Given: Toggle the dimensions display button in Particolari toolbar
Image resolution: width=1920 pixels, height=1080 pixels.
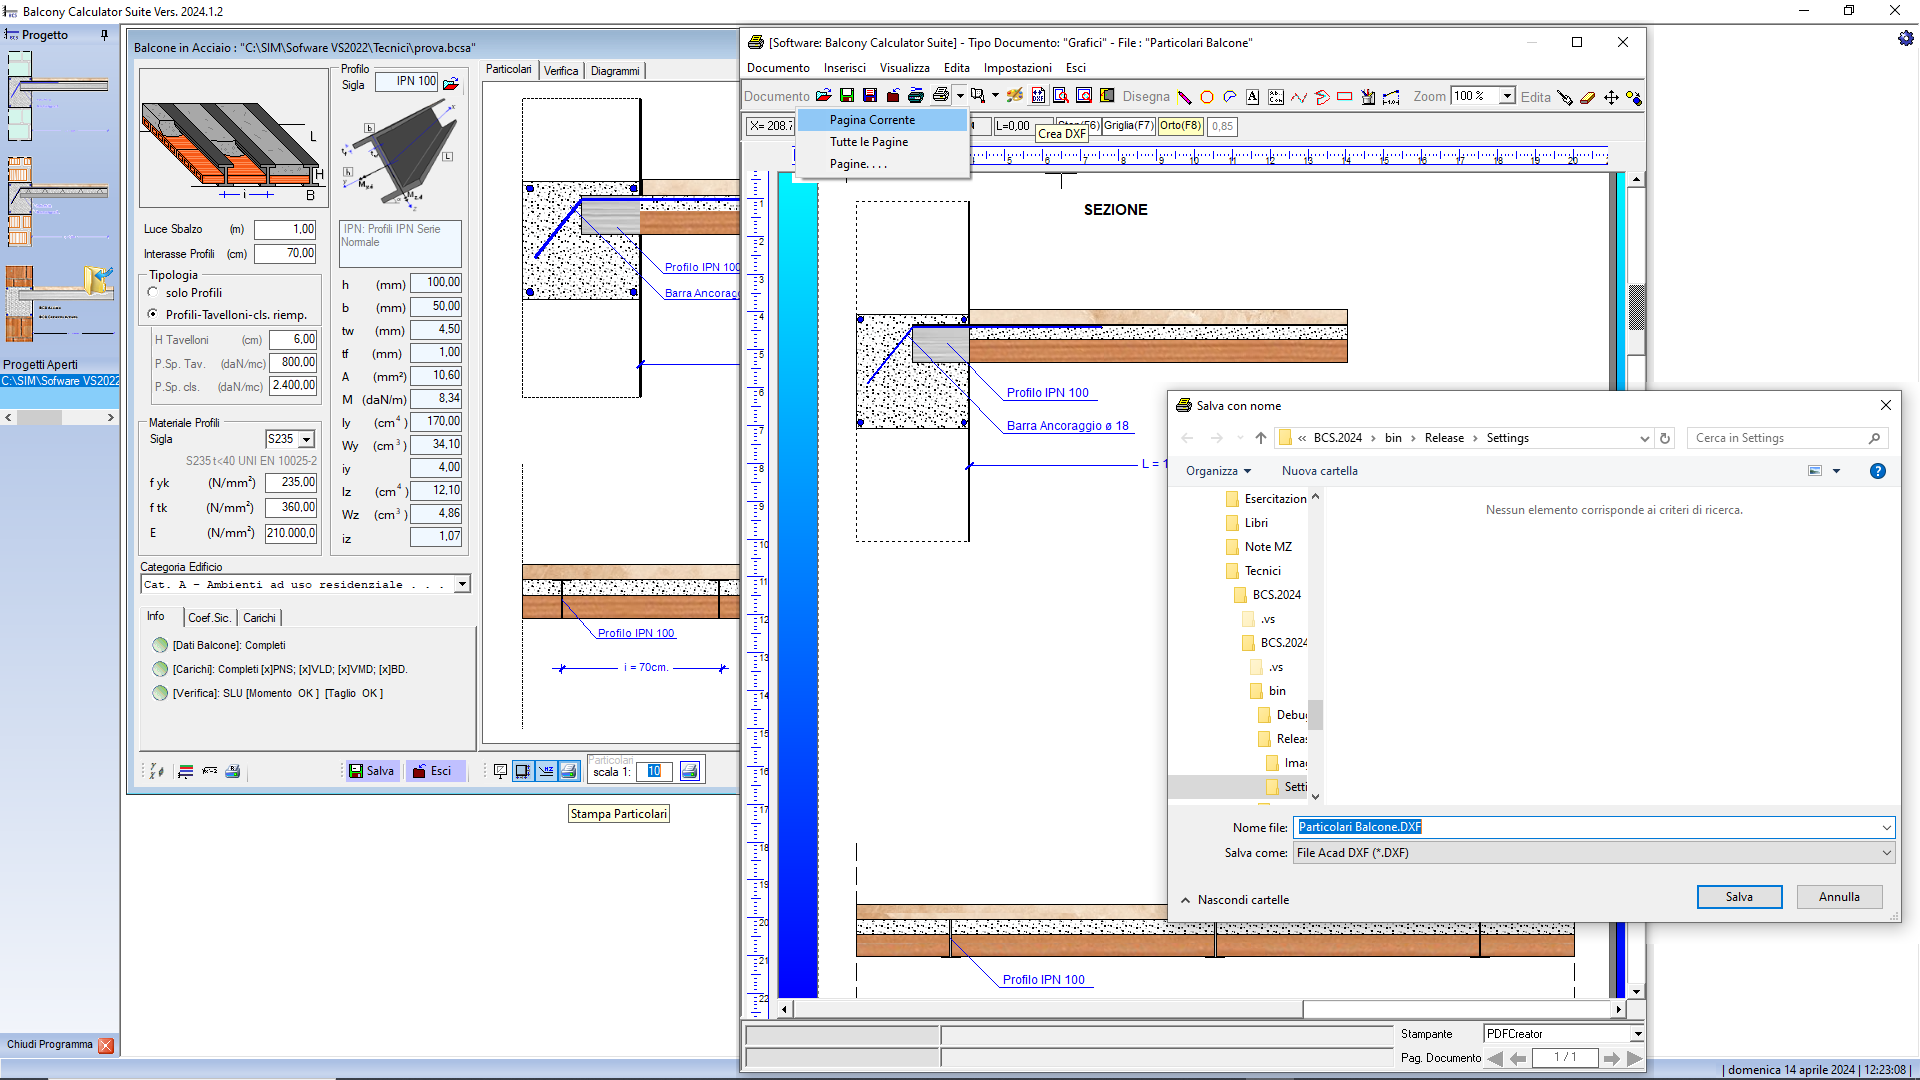Looking at the screenshot, I should pyautogui.click(x=523, y=771).
